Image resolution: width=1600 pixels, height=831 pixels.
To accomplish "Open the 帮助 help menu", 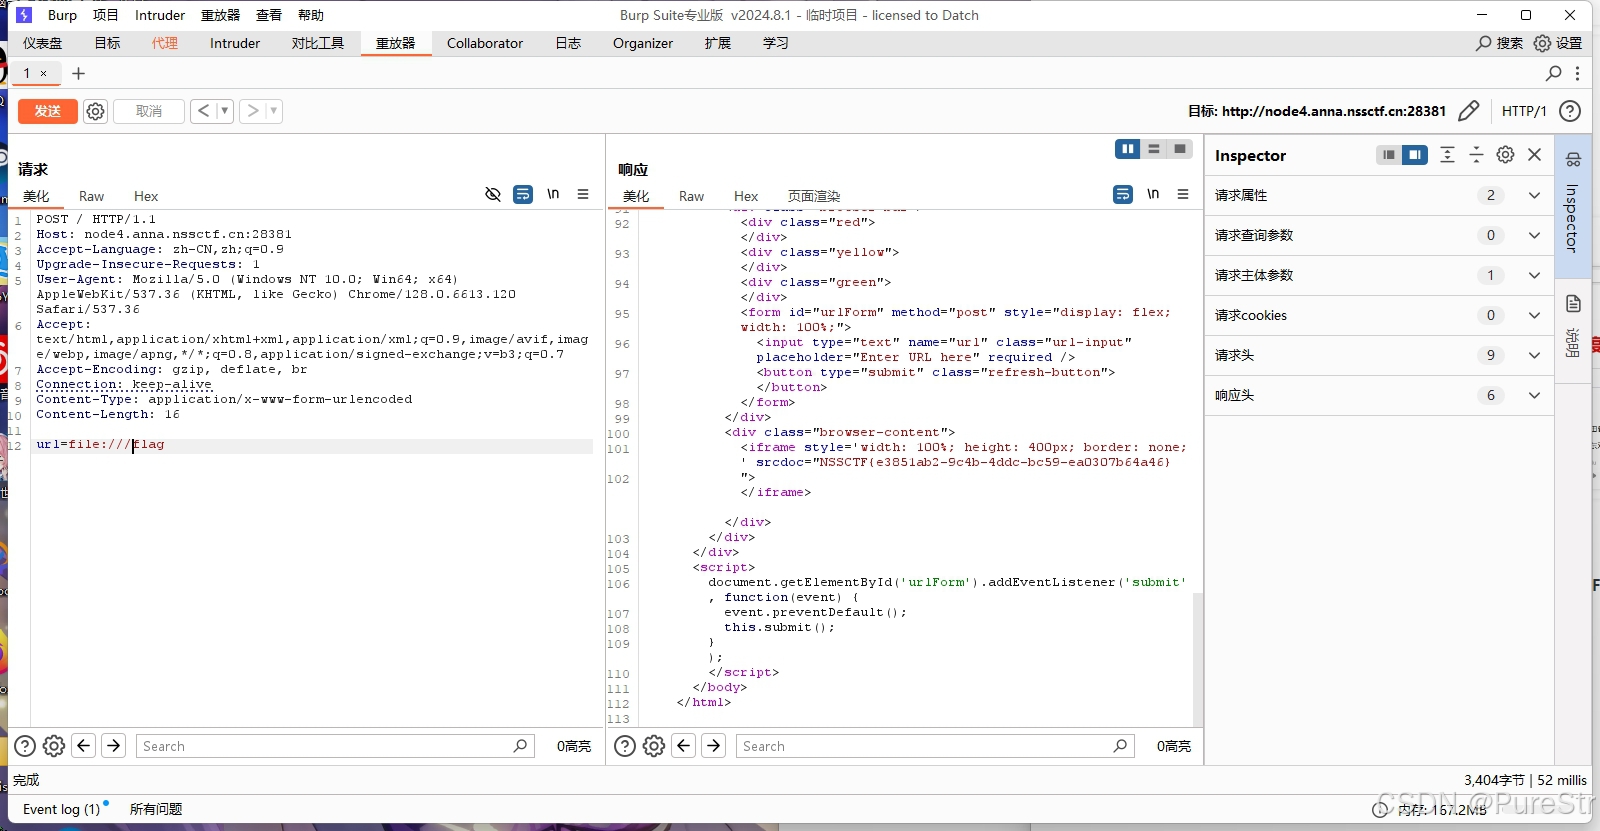I will click(x=311, y=15).
